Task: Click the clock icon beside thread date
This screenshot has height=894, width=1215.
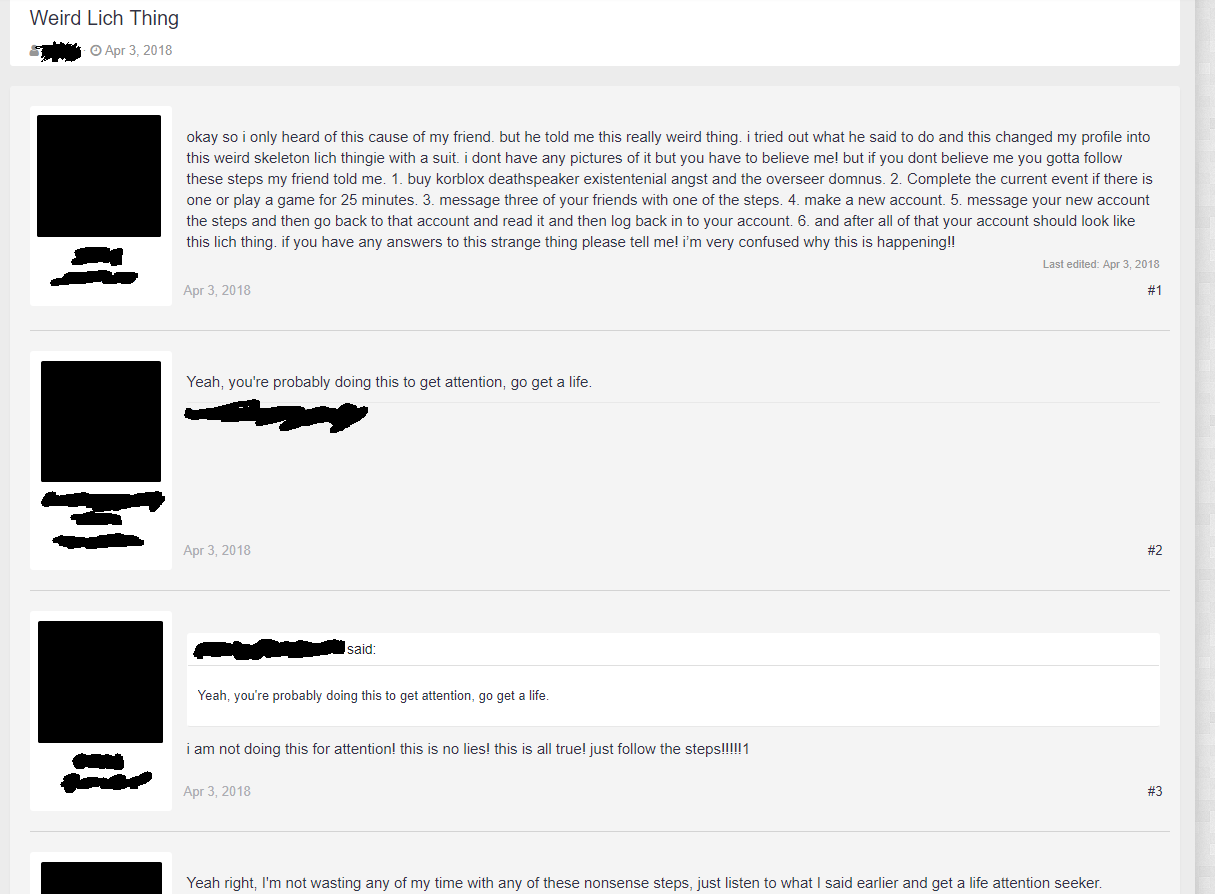Action: tap(96, 51)
